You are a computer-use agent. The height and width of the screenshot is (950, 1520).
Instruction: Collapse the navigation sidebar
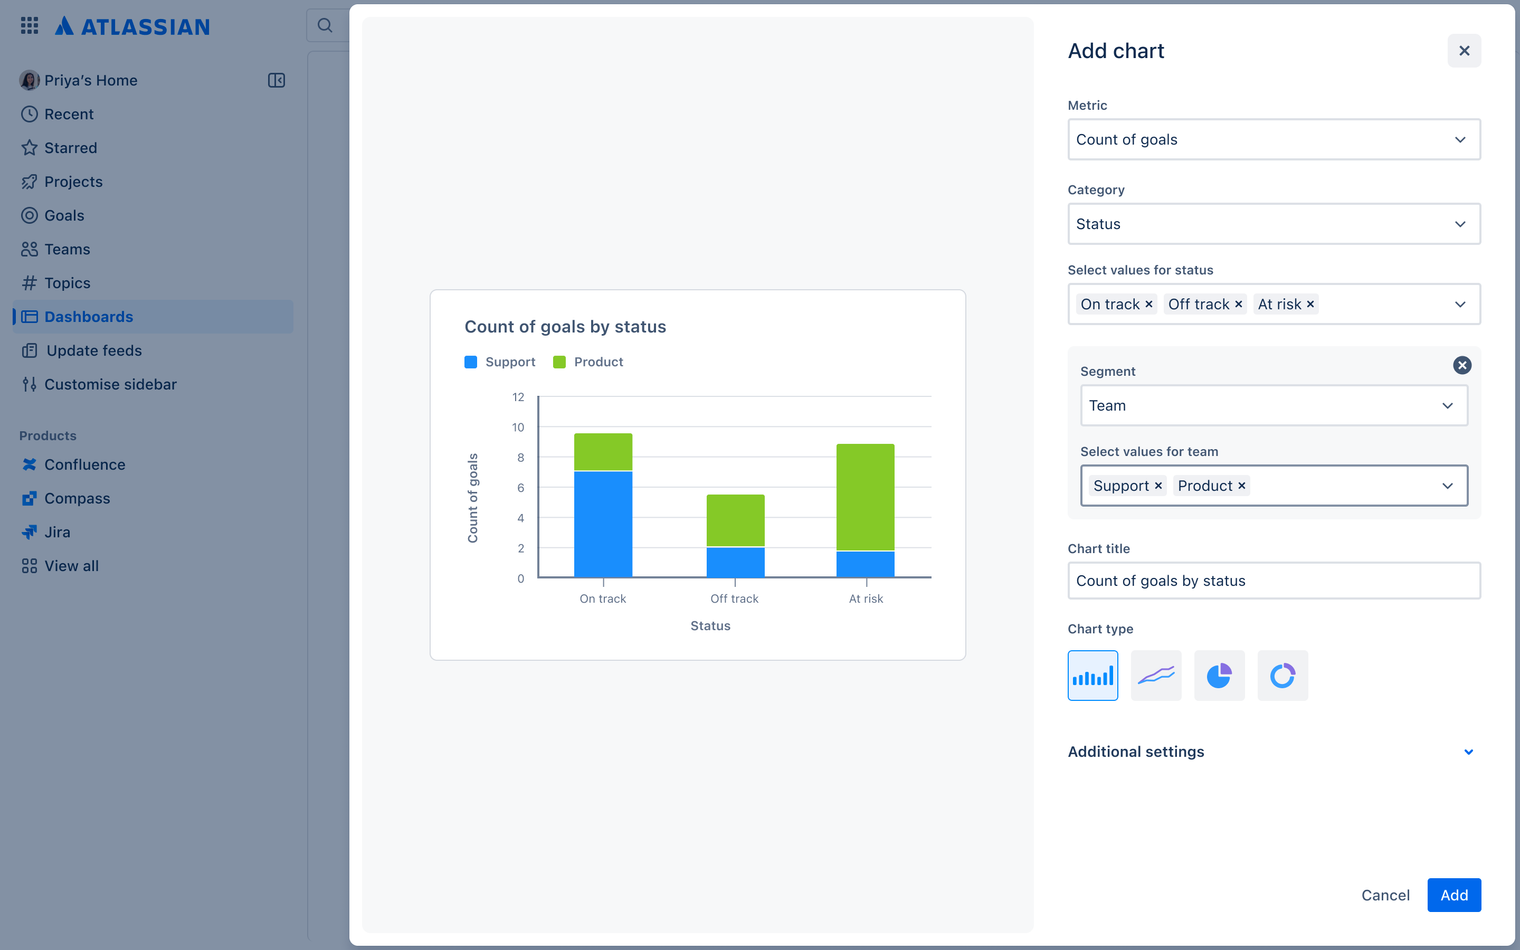pos(276,80)
